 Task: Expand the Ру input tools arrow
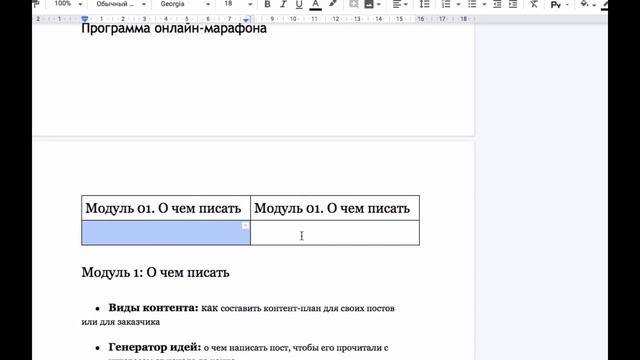pyautogui.click(x=567, y=4)
